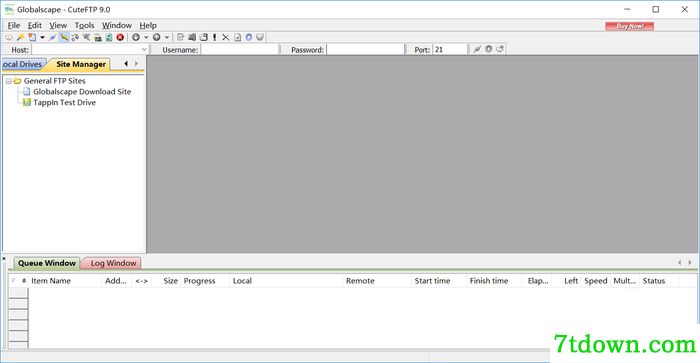Click the Upload arrow circle icon
700x363 pixels.
(156, 38)
